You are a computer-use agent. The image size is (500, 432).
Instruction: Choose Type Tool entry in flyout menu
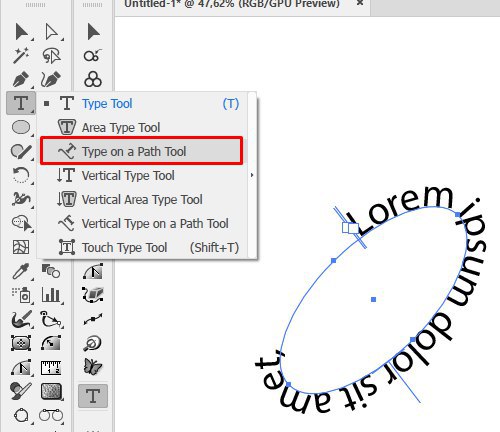[143, 104]
